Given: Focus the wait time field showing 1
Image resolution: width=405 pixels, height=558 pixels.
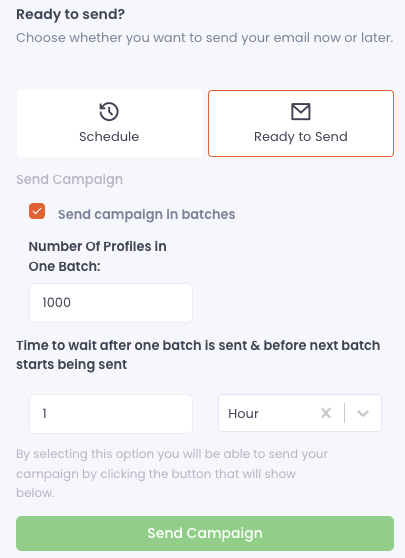Looking at the screenshot, I should (111, 414).
